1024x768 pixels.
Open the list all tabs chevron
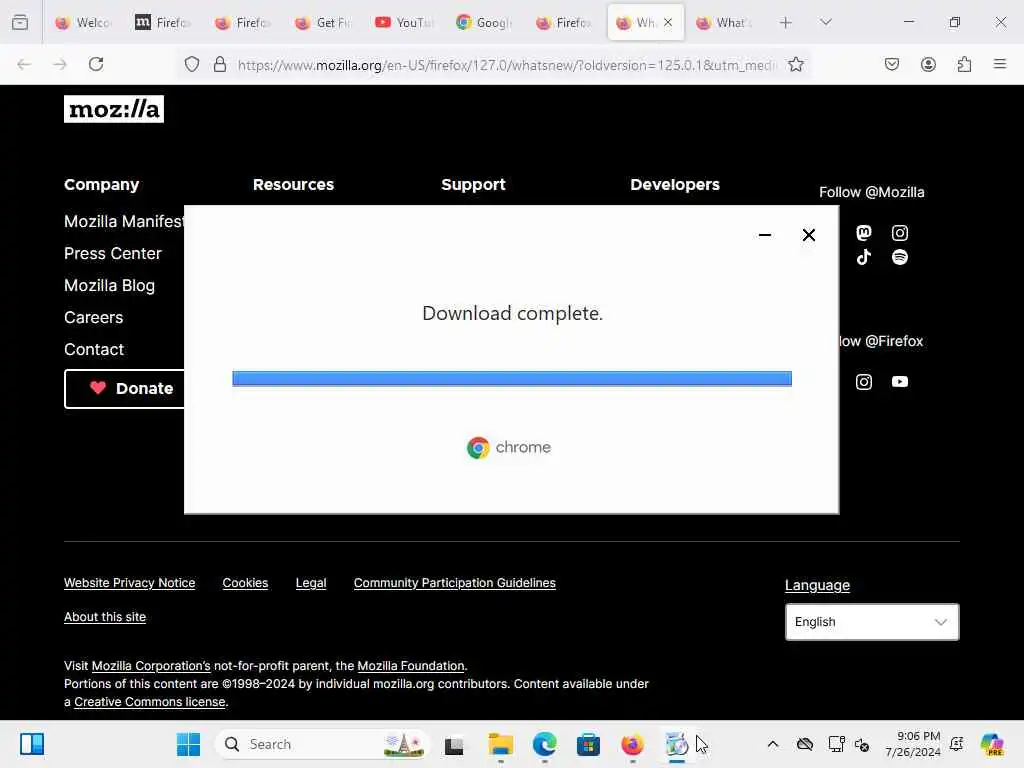pyautogui.click(x=825, y=22)
